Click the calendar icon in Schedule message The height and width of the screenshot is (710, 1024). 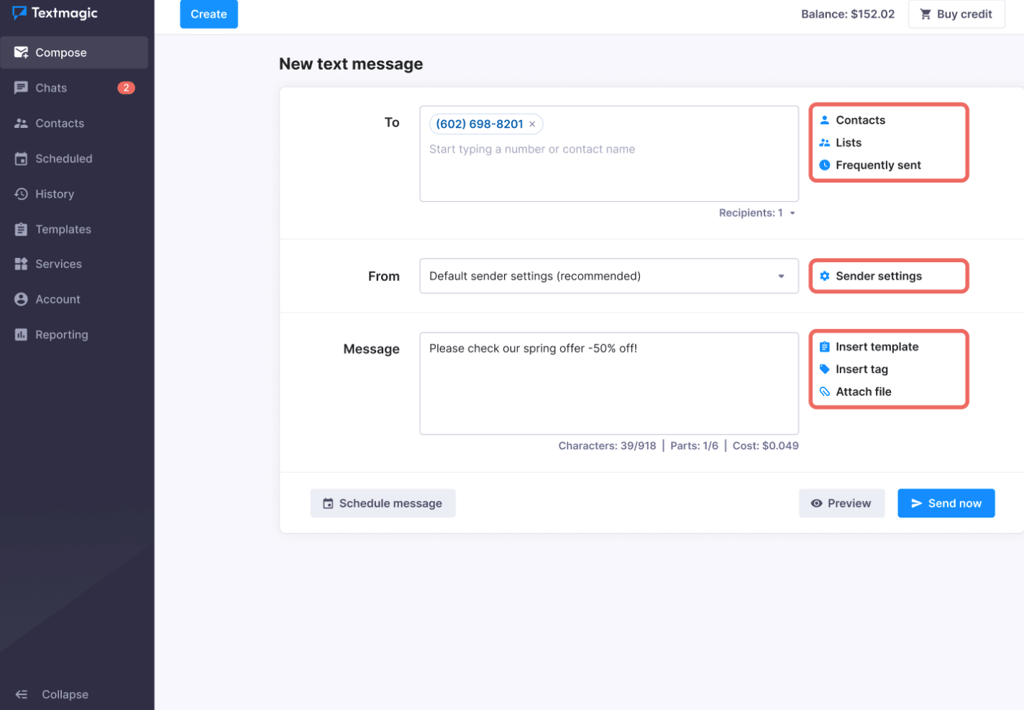pyautogui.click(x=328, y=504)
